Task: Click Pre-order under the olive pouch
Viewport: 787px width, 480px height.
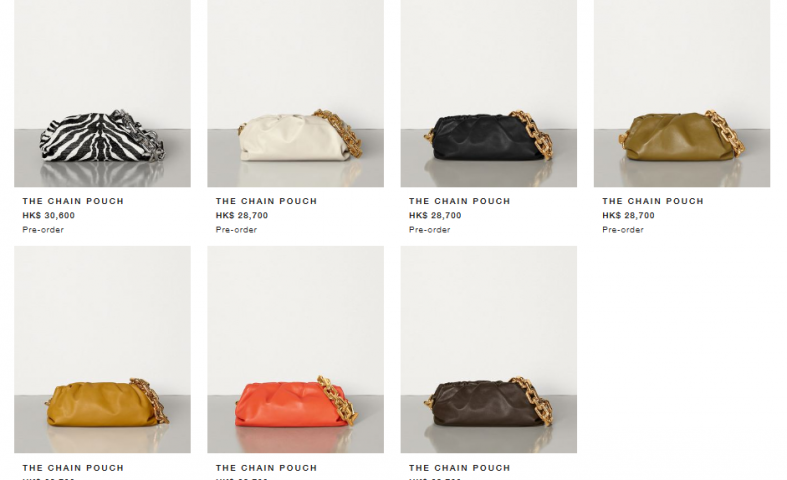Action: tap(623, 229)
